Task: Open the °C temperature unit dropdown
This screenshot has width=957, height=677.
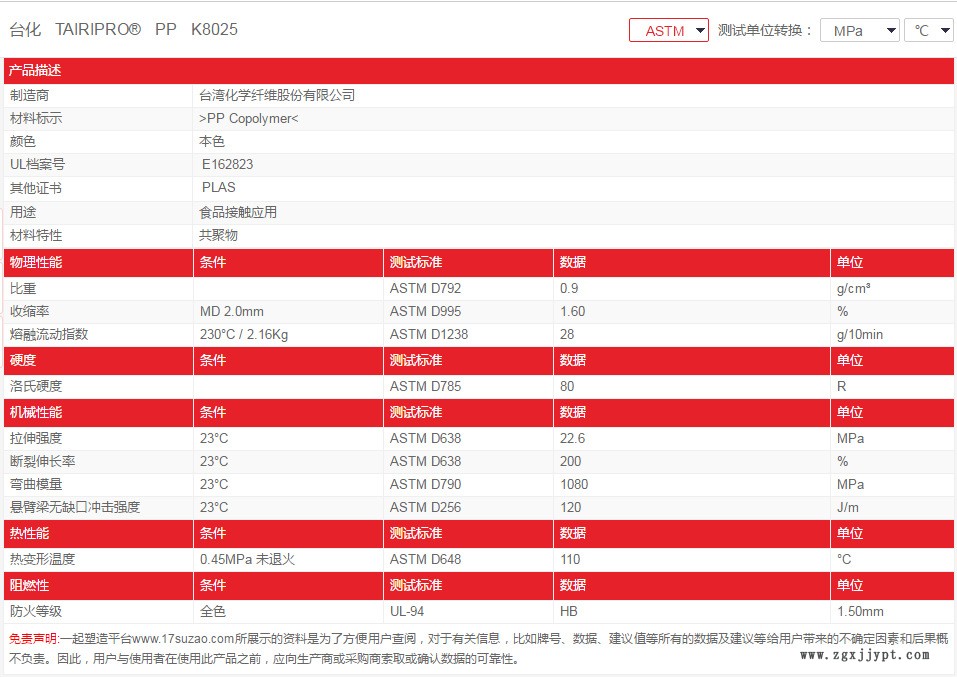Action: click(x=928, y=31)
